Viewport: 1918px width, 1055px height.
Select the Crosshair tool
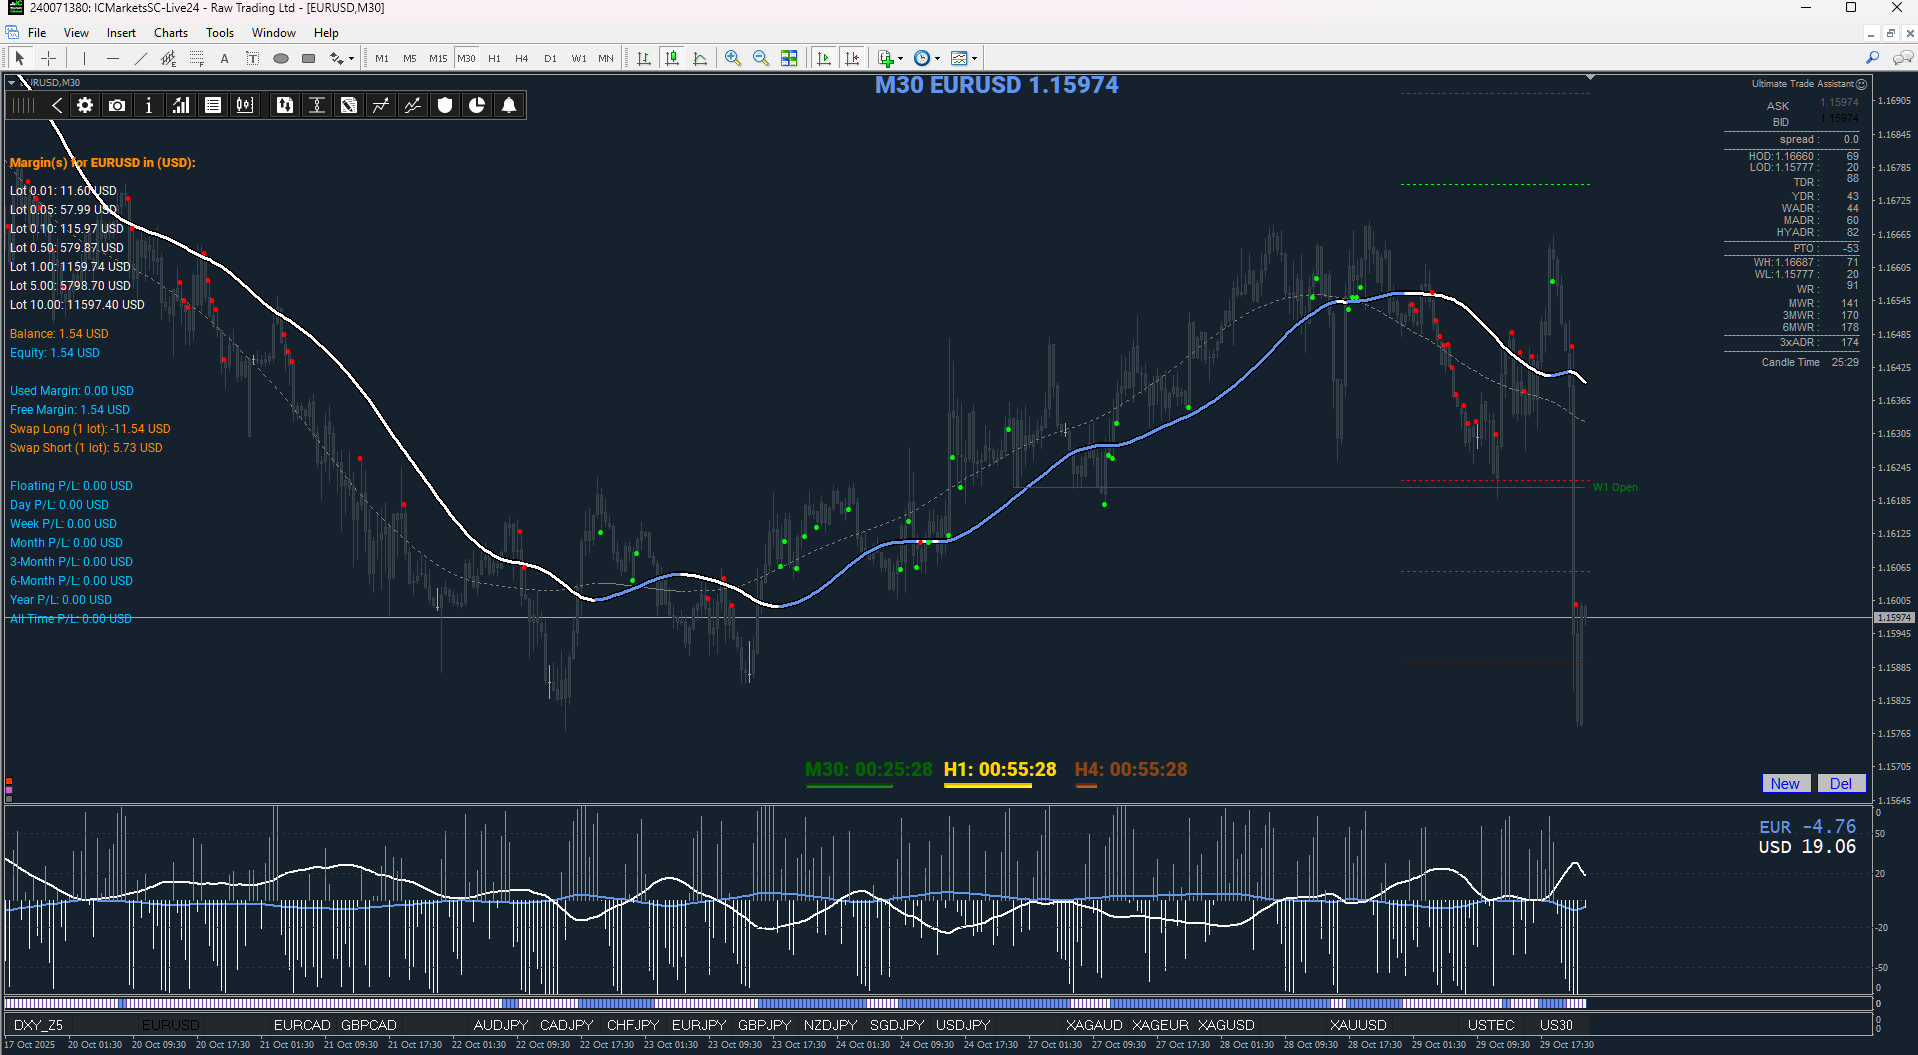tap(48, 58)
